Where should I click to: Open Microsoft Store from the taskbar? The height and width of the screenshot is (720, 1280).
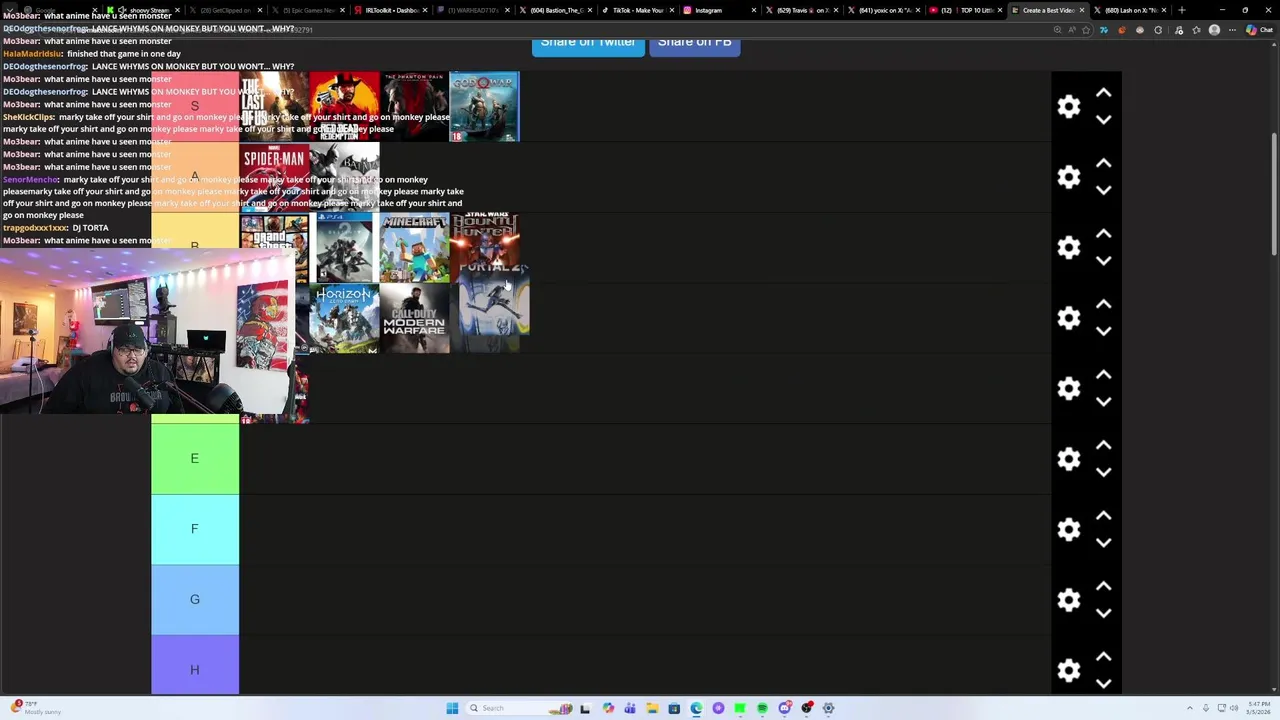tap(674, 708)
